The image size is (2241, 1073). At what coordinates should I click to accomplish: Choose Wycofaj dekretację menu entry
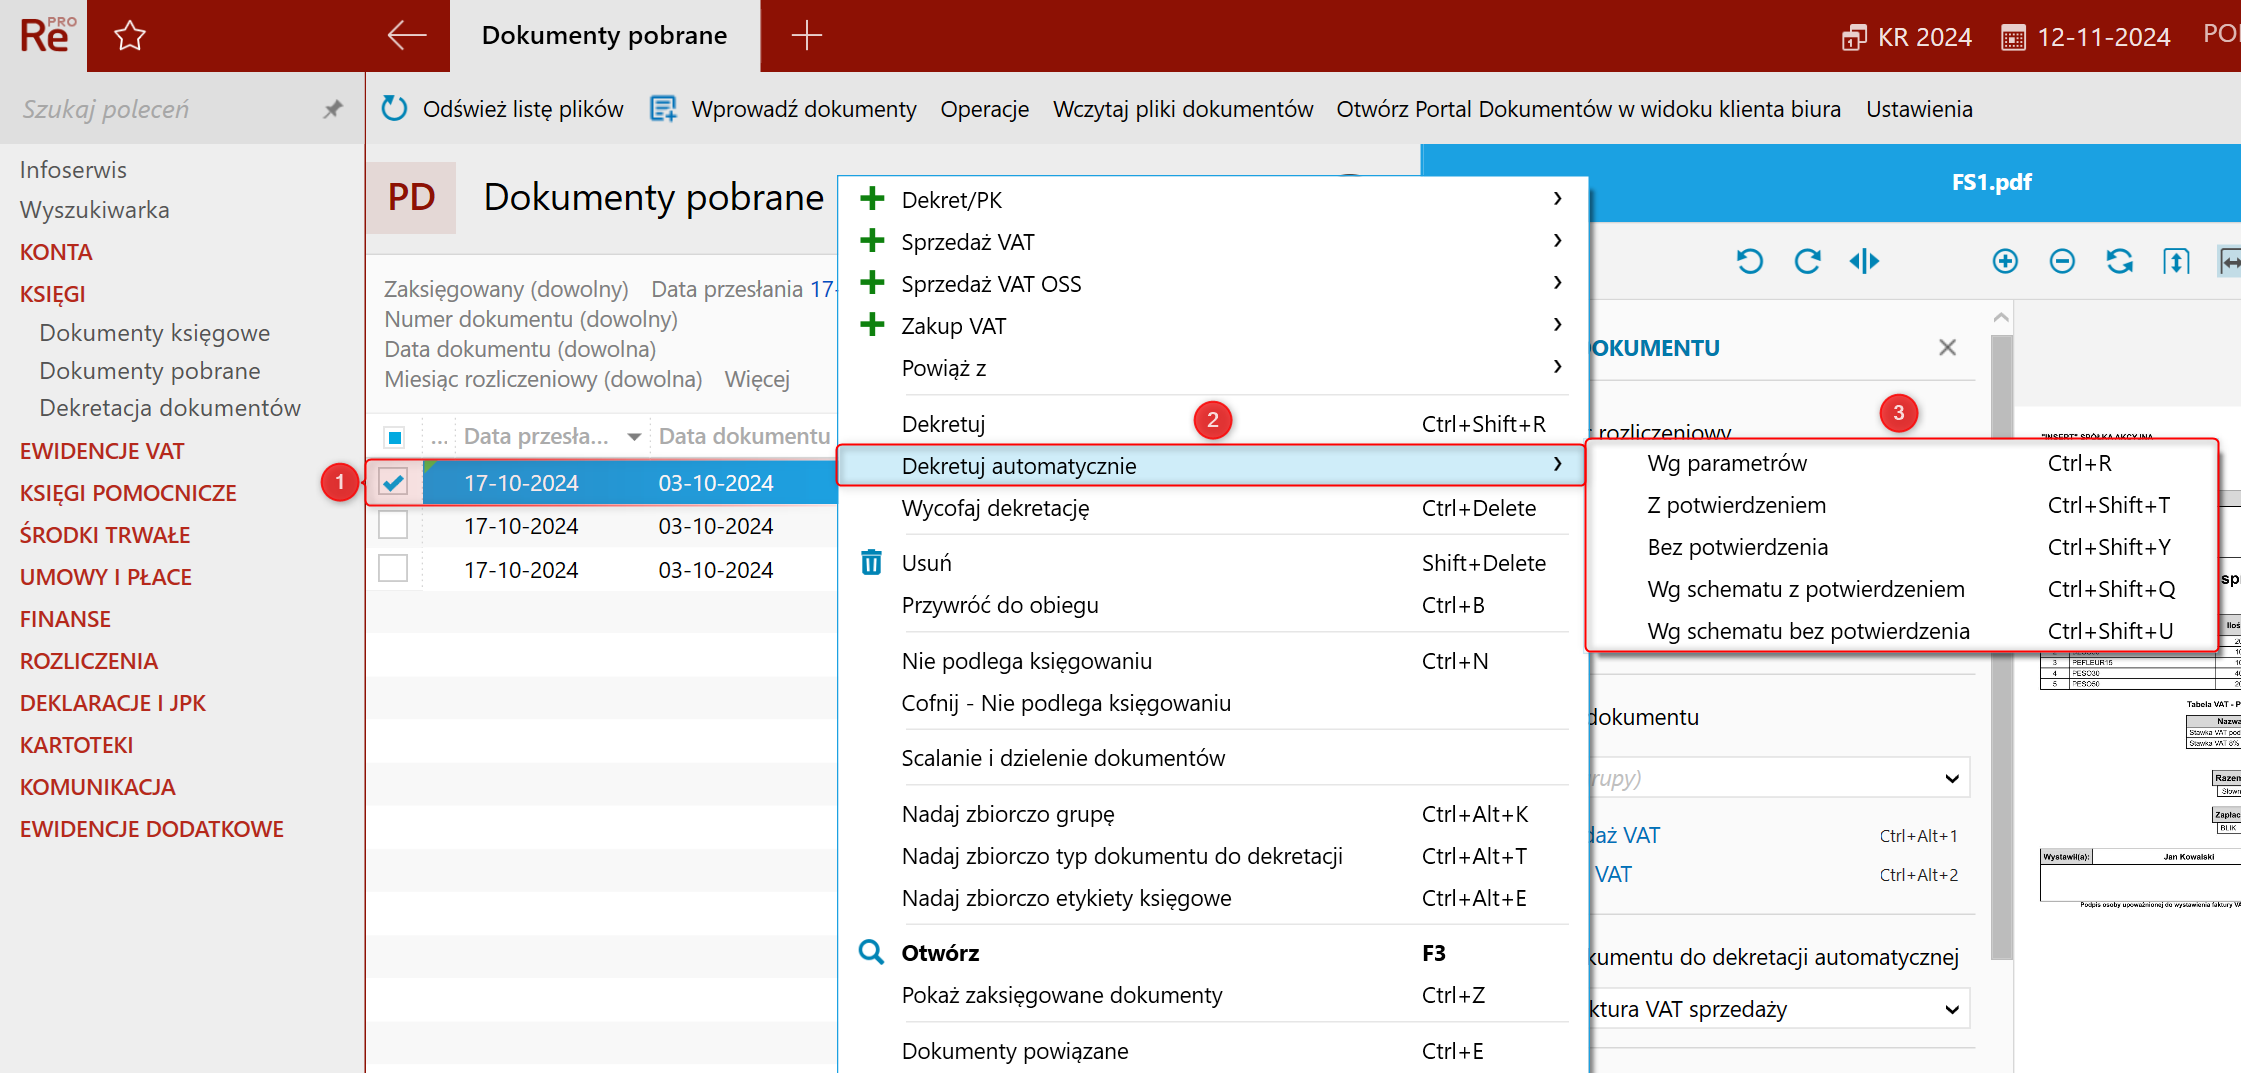click(1212, 508)
